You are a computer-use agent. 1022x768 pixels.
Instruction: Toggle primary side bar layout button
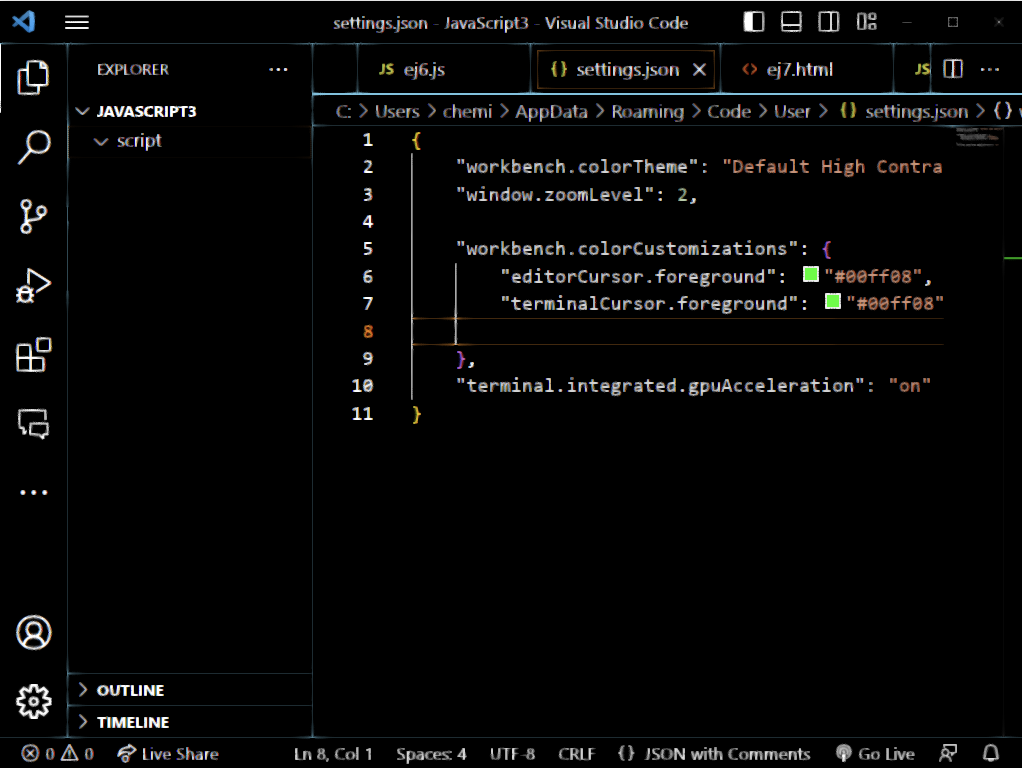coord(753,22)
